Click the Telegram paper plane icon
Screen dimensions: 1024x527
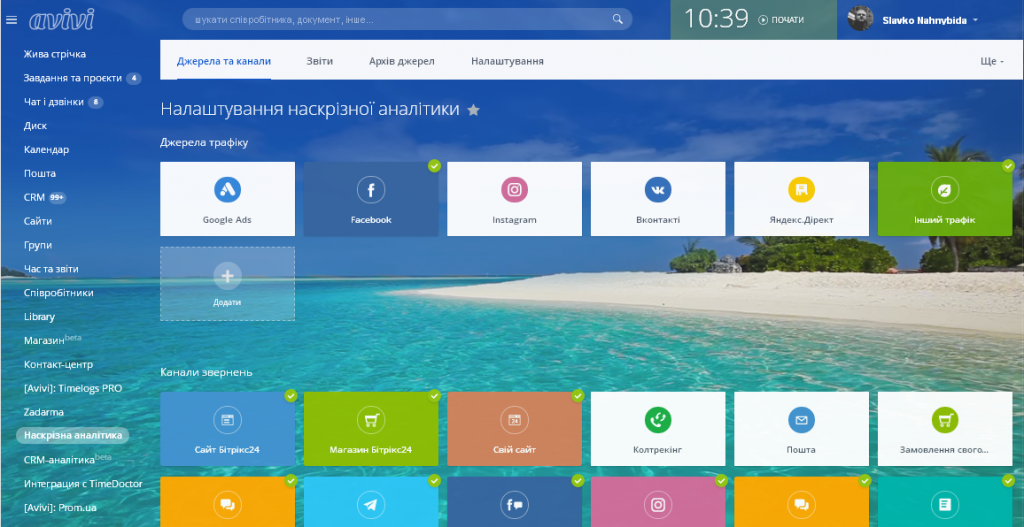pos(371,505)
